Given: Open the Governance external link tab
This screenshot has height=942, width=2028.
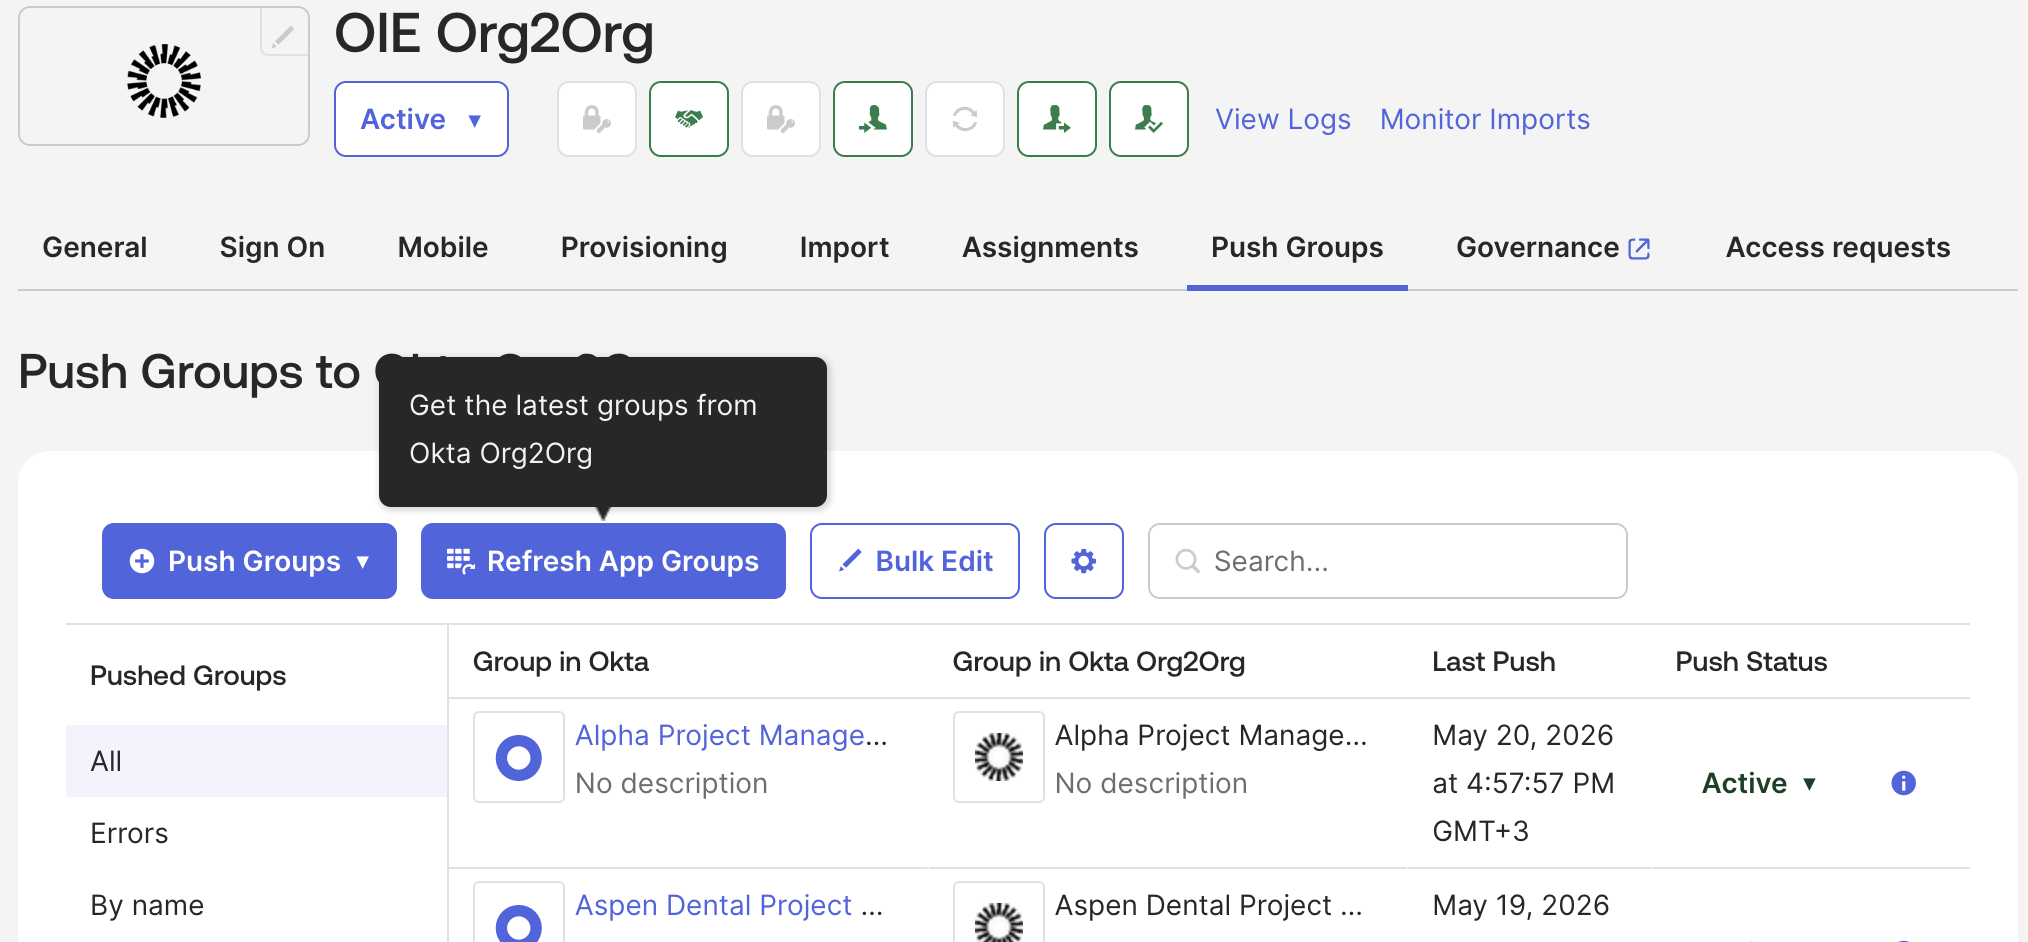Looking at the screenshot, I should click(x=1553, y=247).
